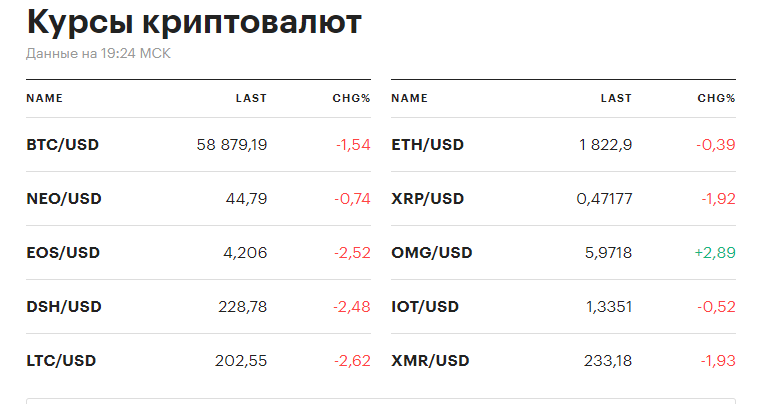Open the BTC/USD pair link

(x=63, y=145)
